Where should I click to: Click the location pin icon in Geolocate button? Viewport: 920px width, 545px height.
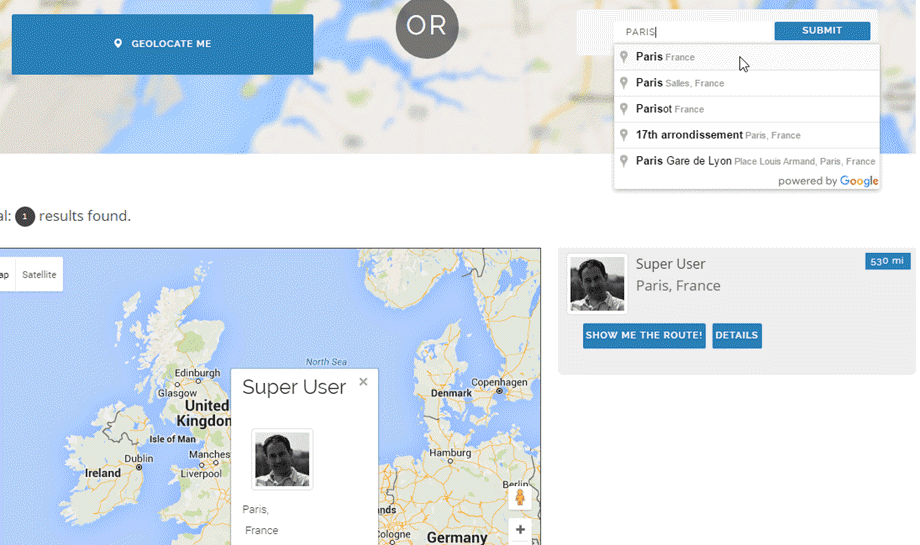point(118,44)
